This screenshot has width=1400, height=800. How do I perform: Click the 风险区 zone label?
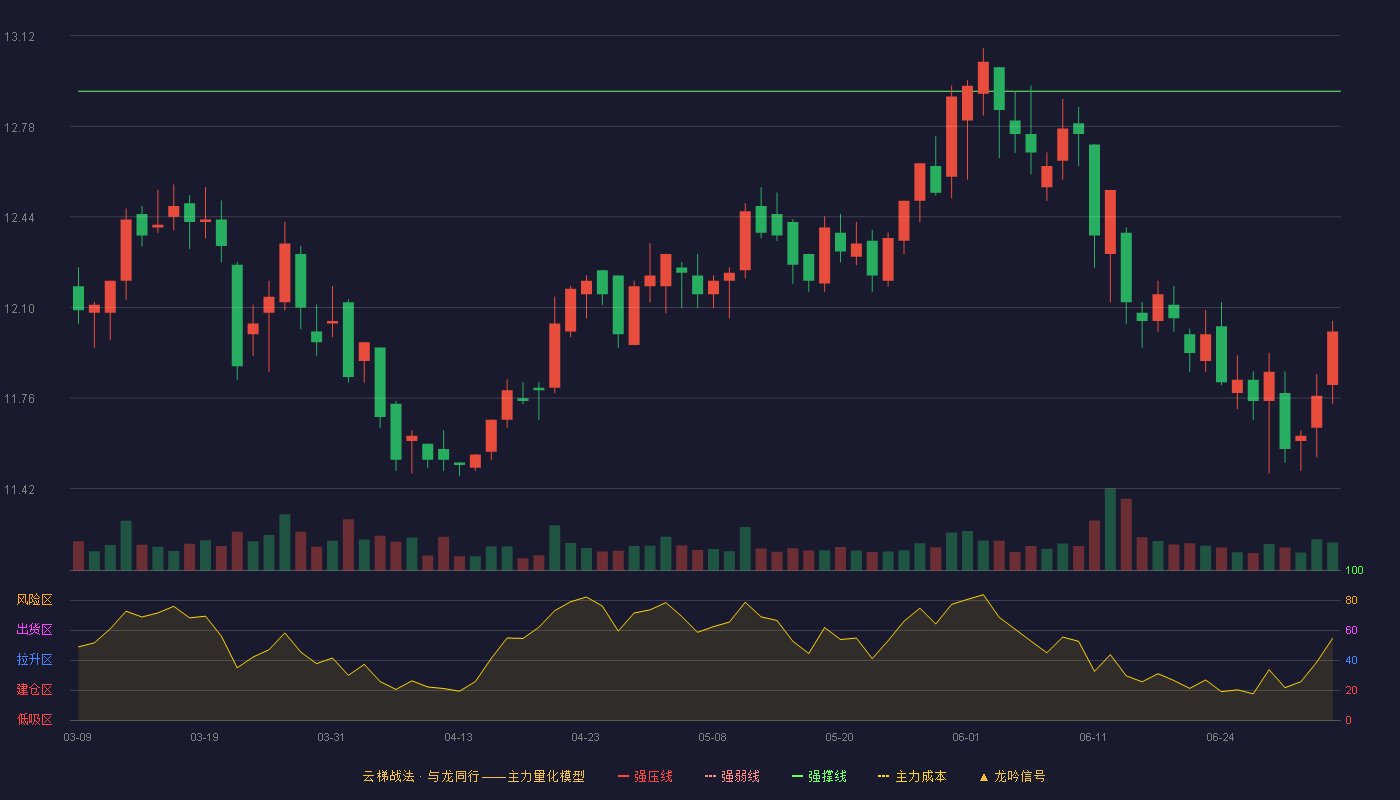[x=34, y=600]
